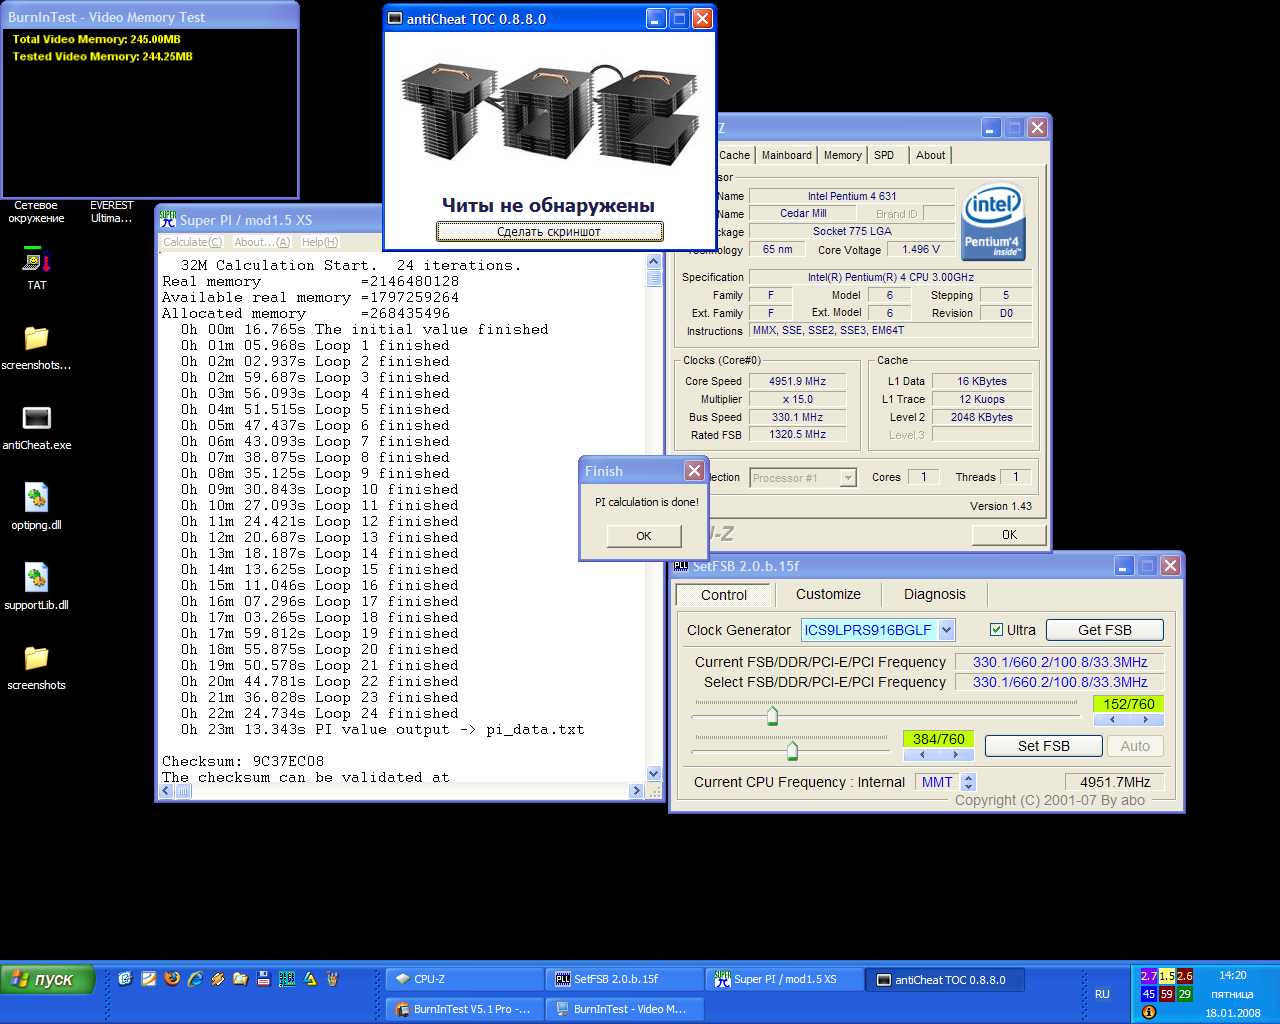
Task: Open the Mainboard tab in CPU-Z
Action: [787, 155]
